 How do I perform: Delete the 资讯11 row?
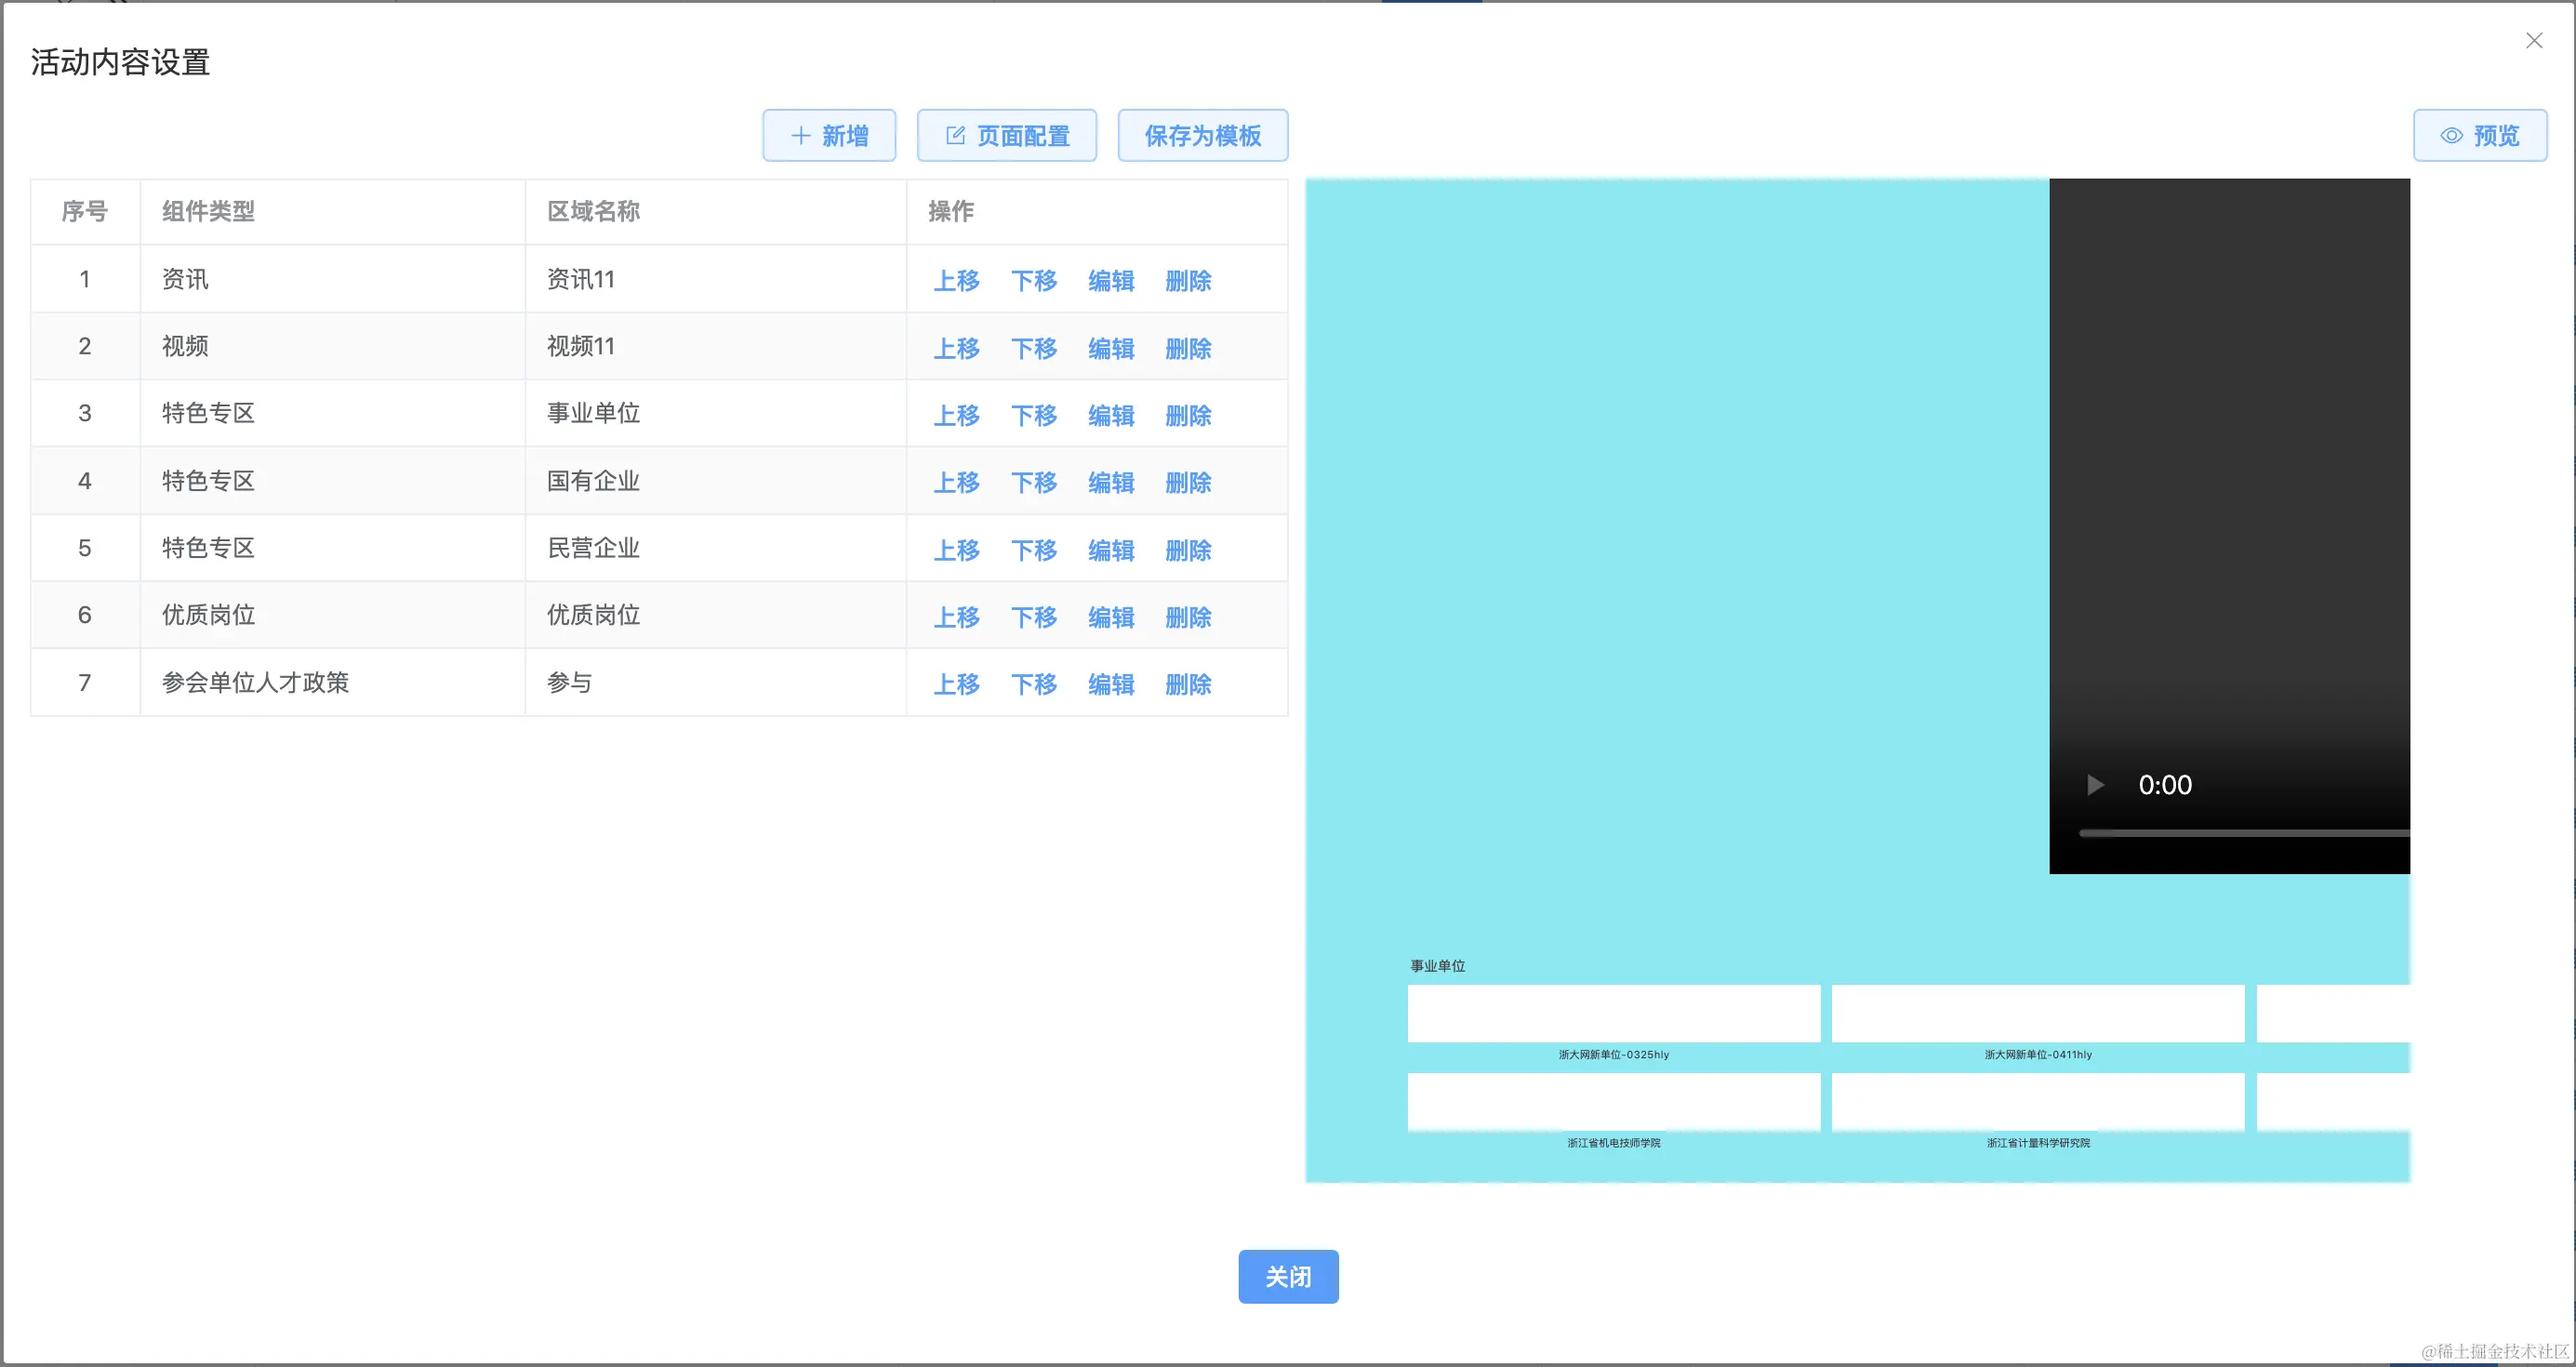pyautogui.click(x=1187, y=281)
